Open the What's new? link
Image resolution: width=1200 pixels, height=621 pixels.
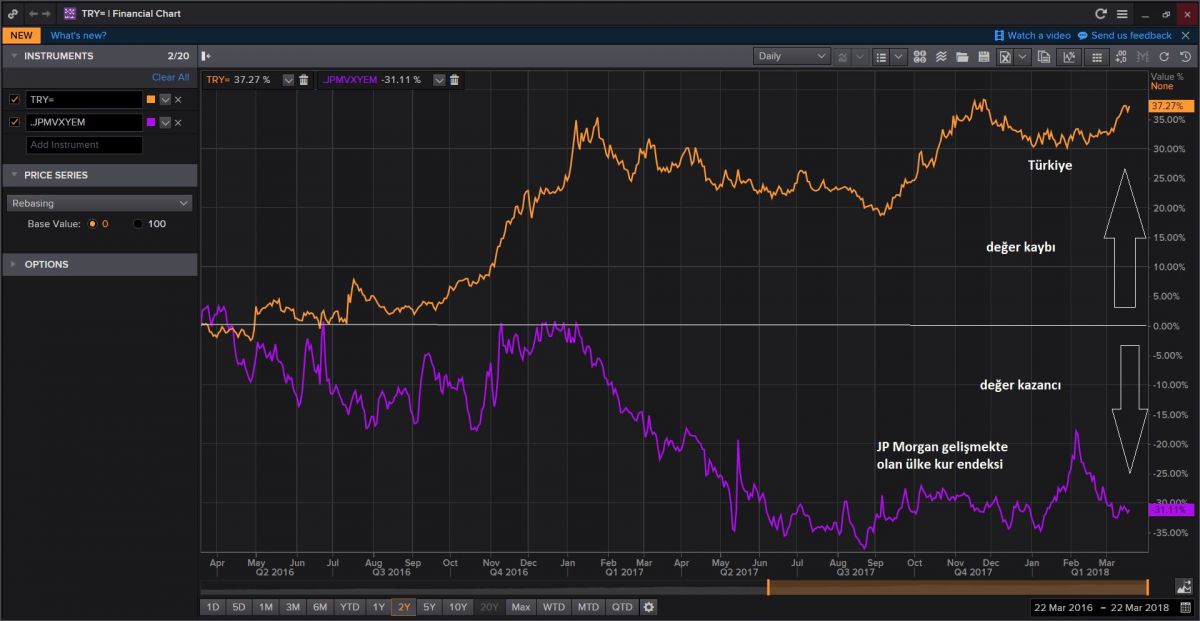[80, 35]
